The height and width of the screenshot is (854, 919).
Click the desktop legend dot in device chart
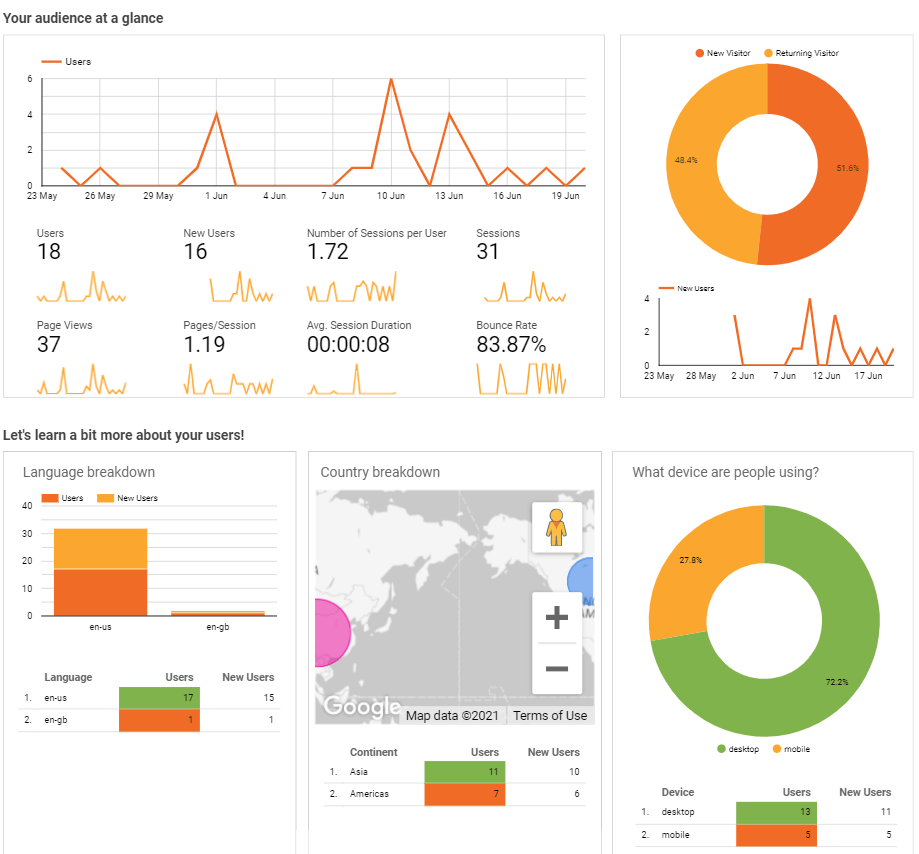point(721,749)
